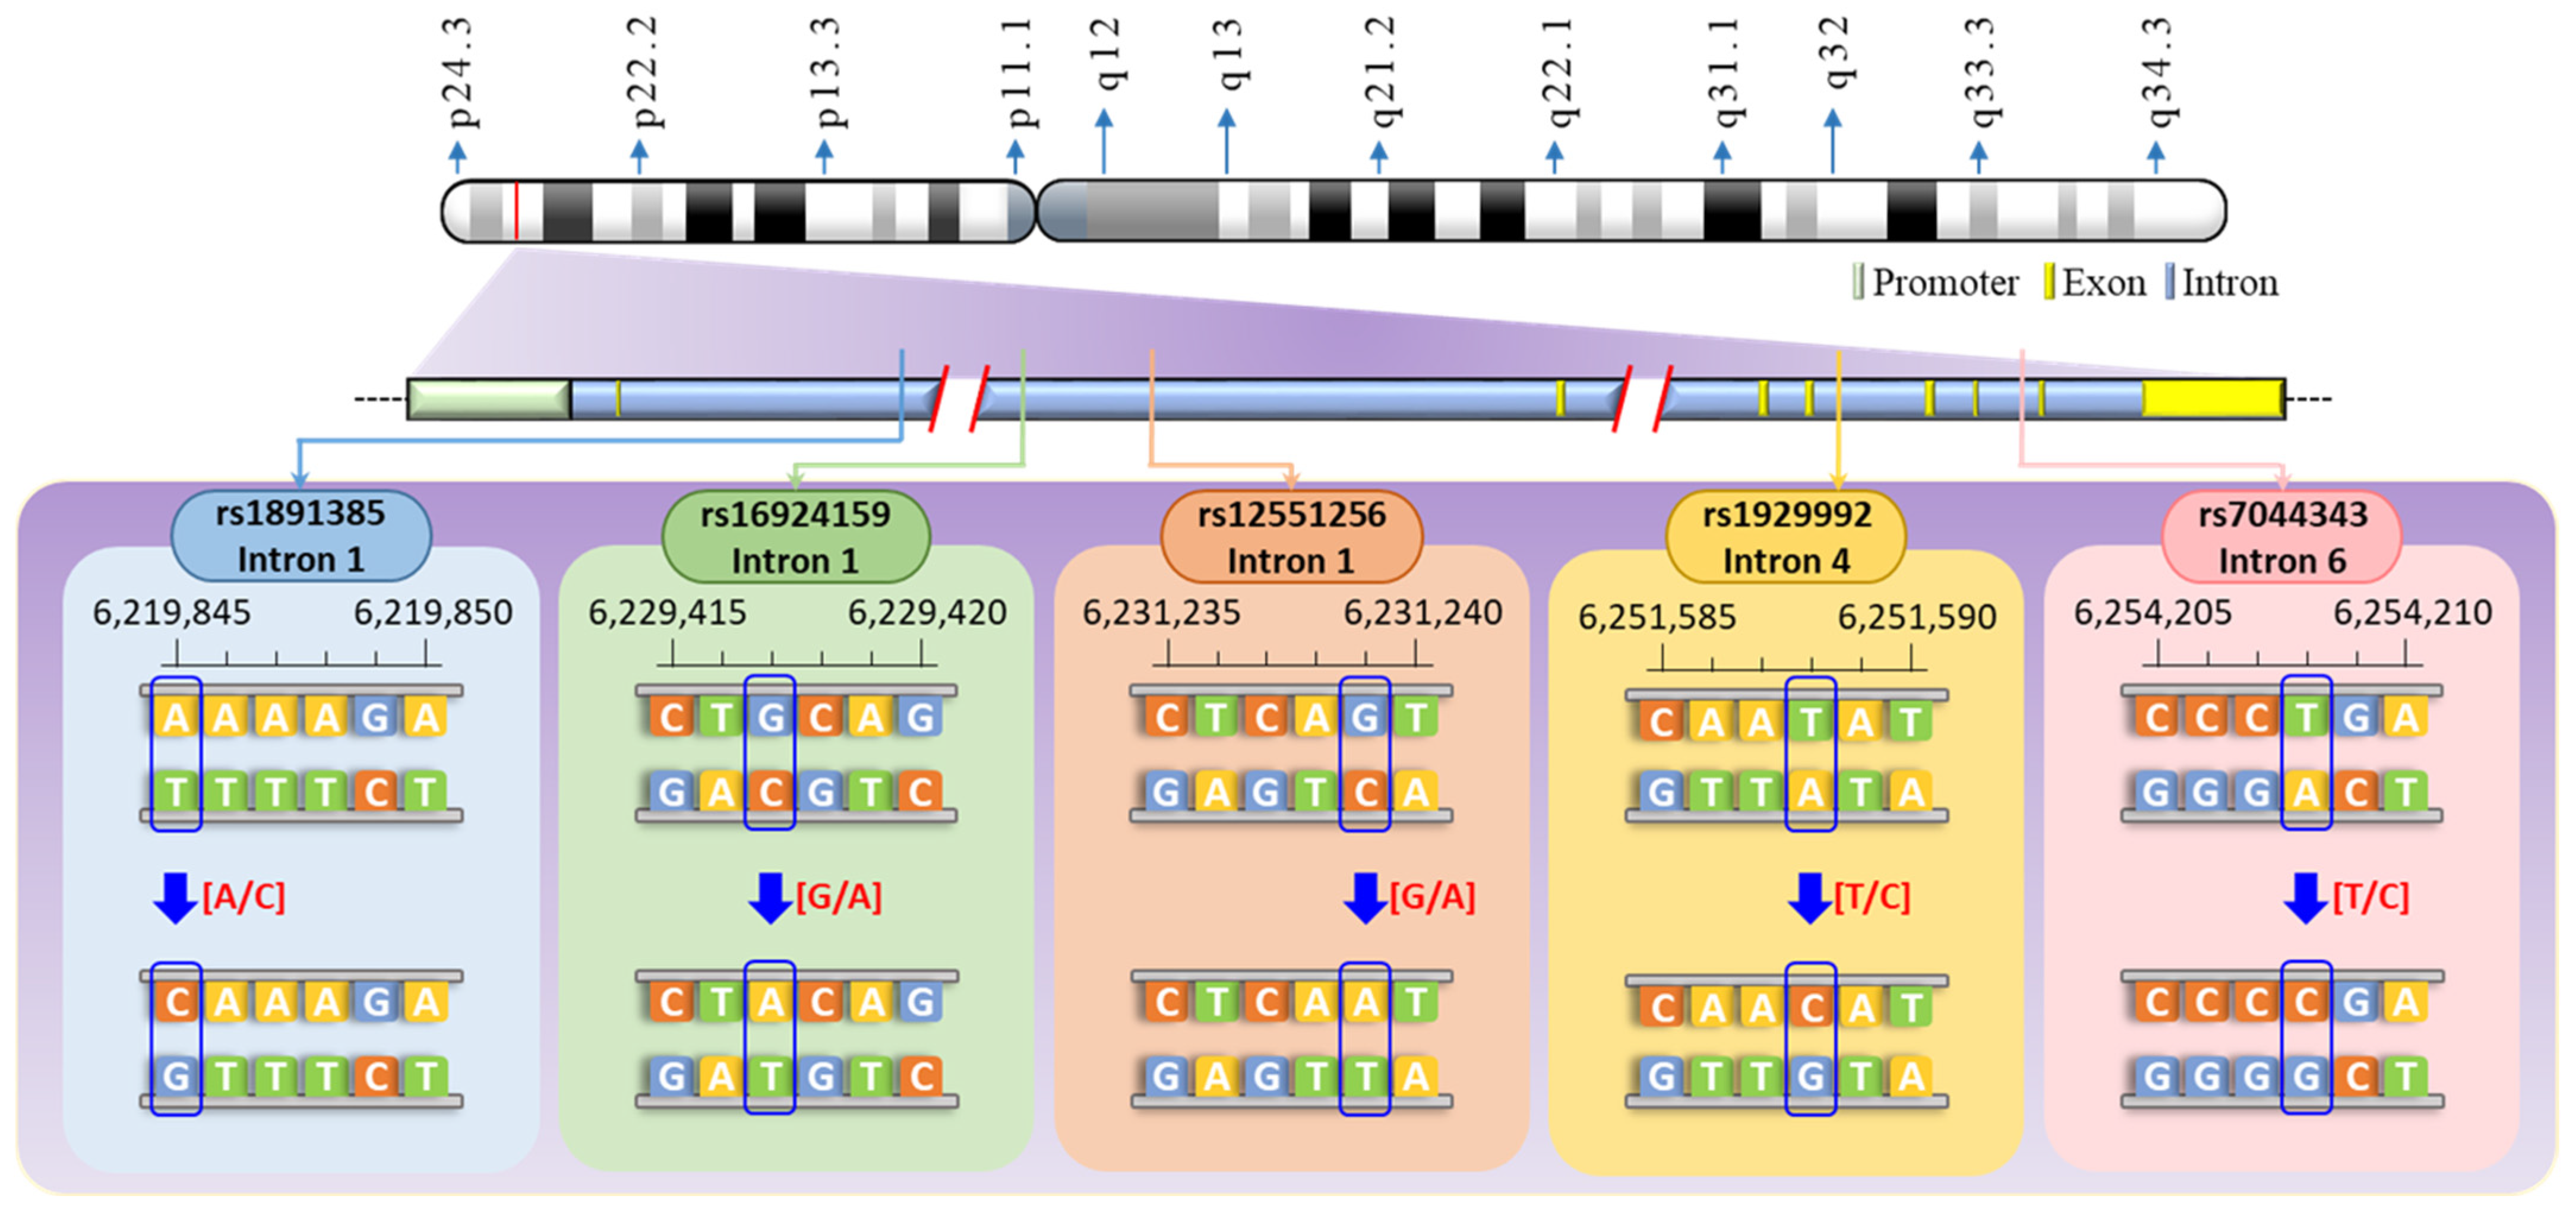Click the rs7044343 Intron 6 label
Image resolution: width=2576 pixels, height=1212 pixels.
point(2282,537)
